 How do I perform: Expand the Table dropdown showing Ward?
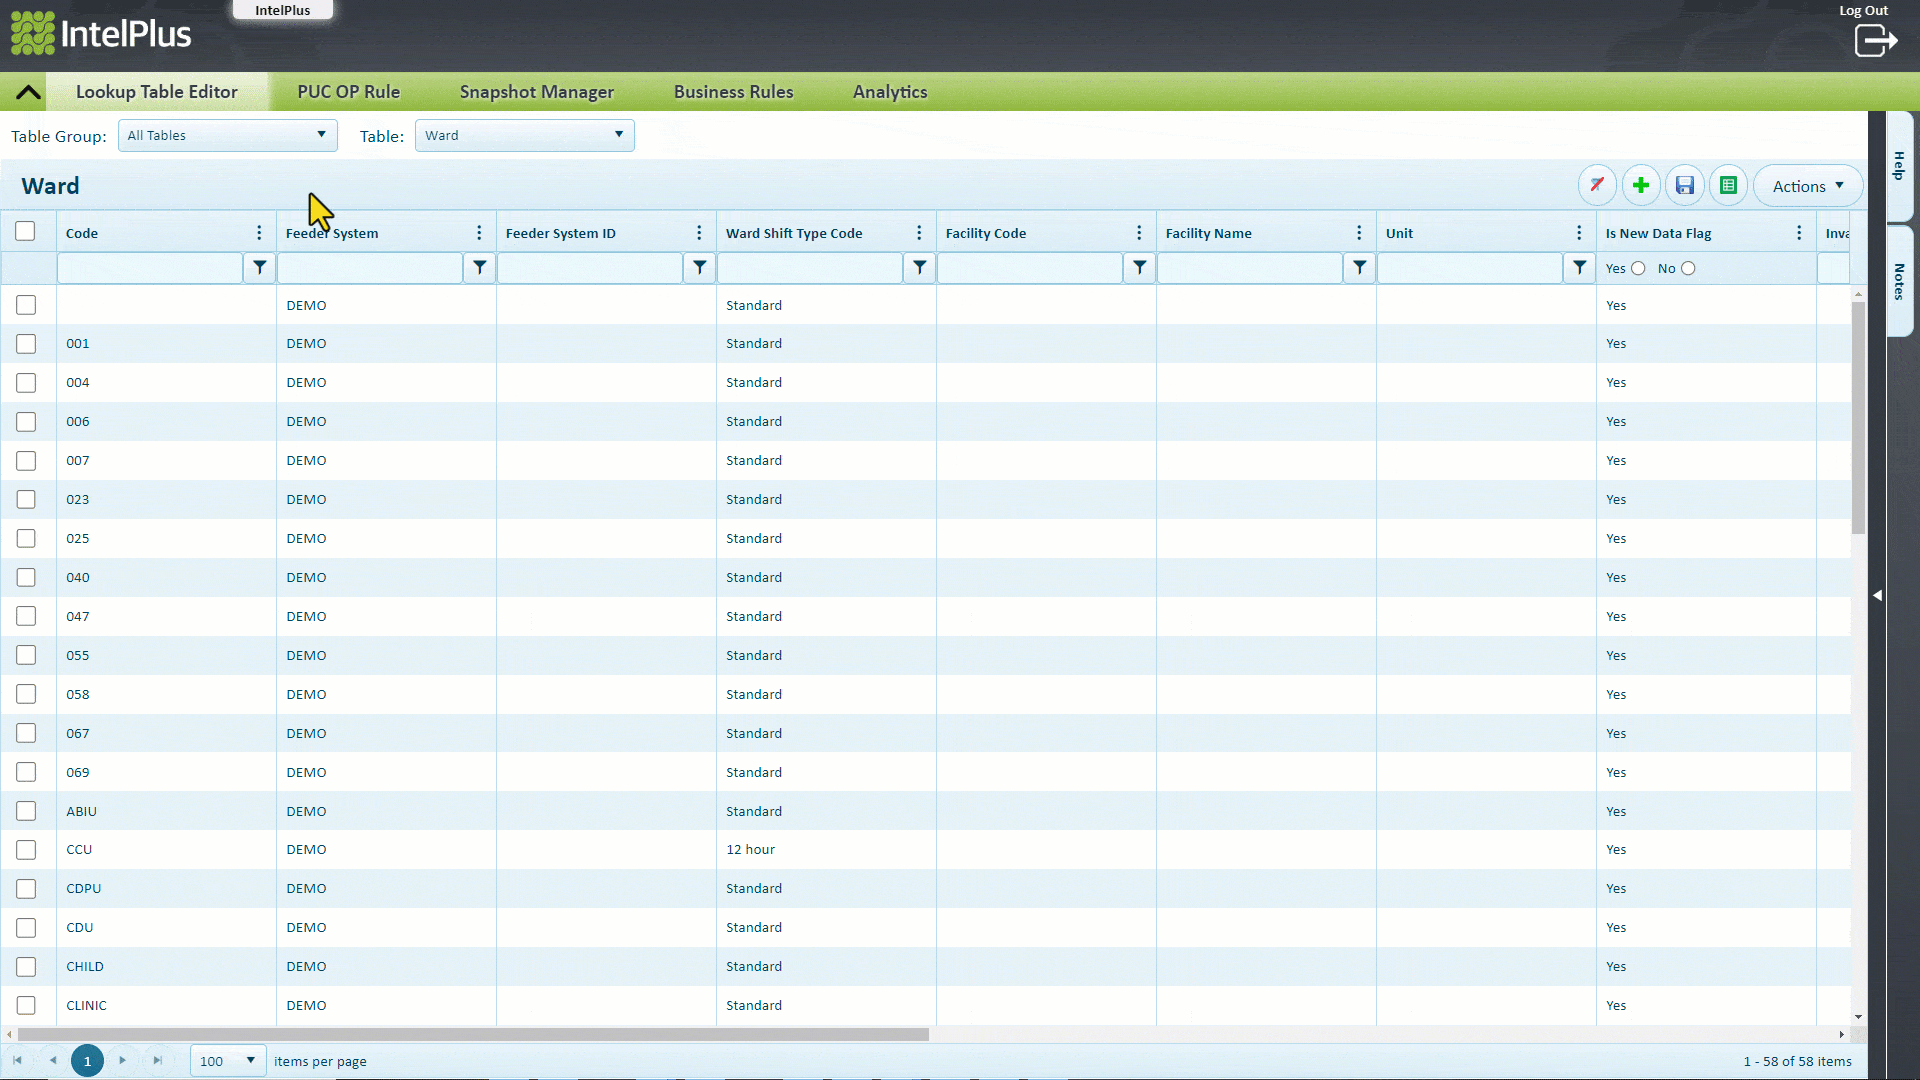525,135
